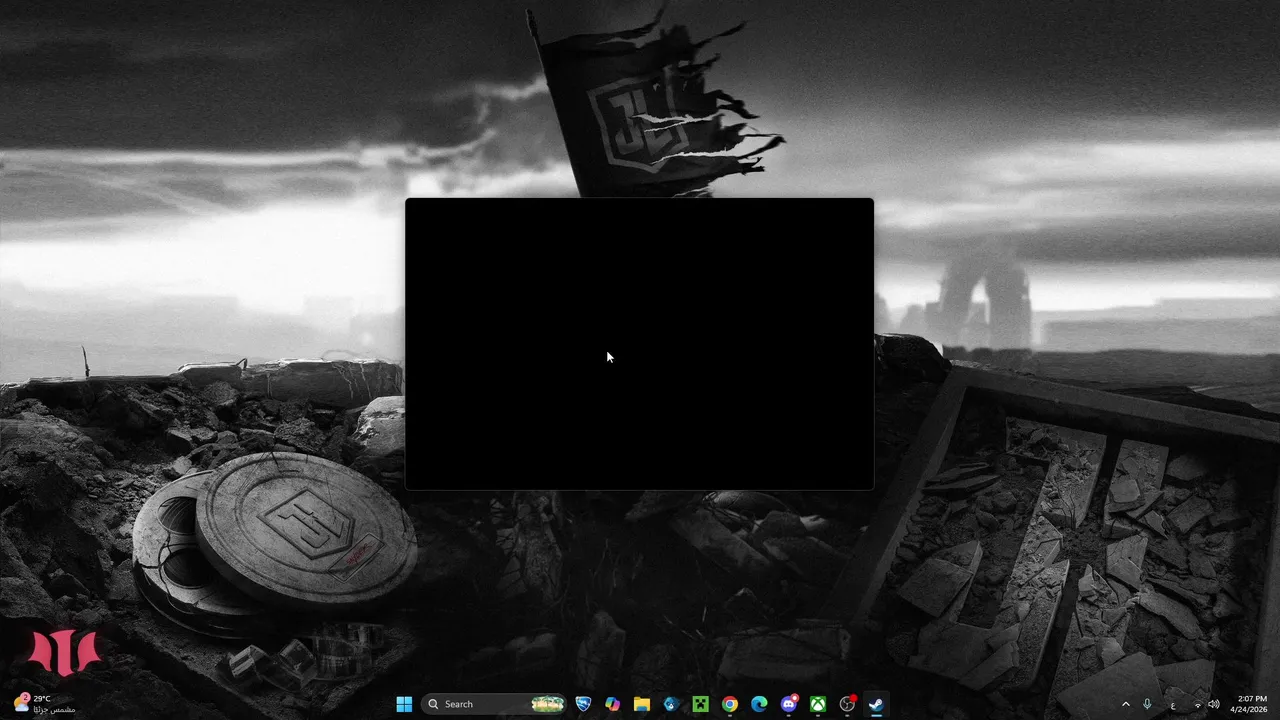Screen dimensions: 1280x720
Task: Launch Rocket League from the taskbar
Action: pos(583,704)
